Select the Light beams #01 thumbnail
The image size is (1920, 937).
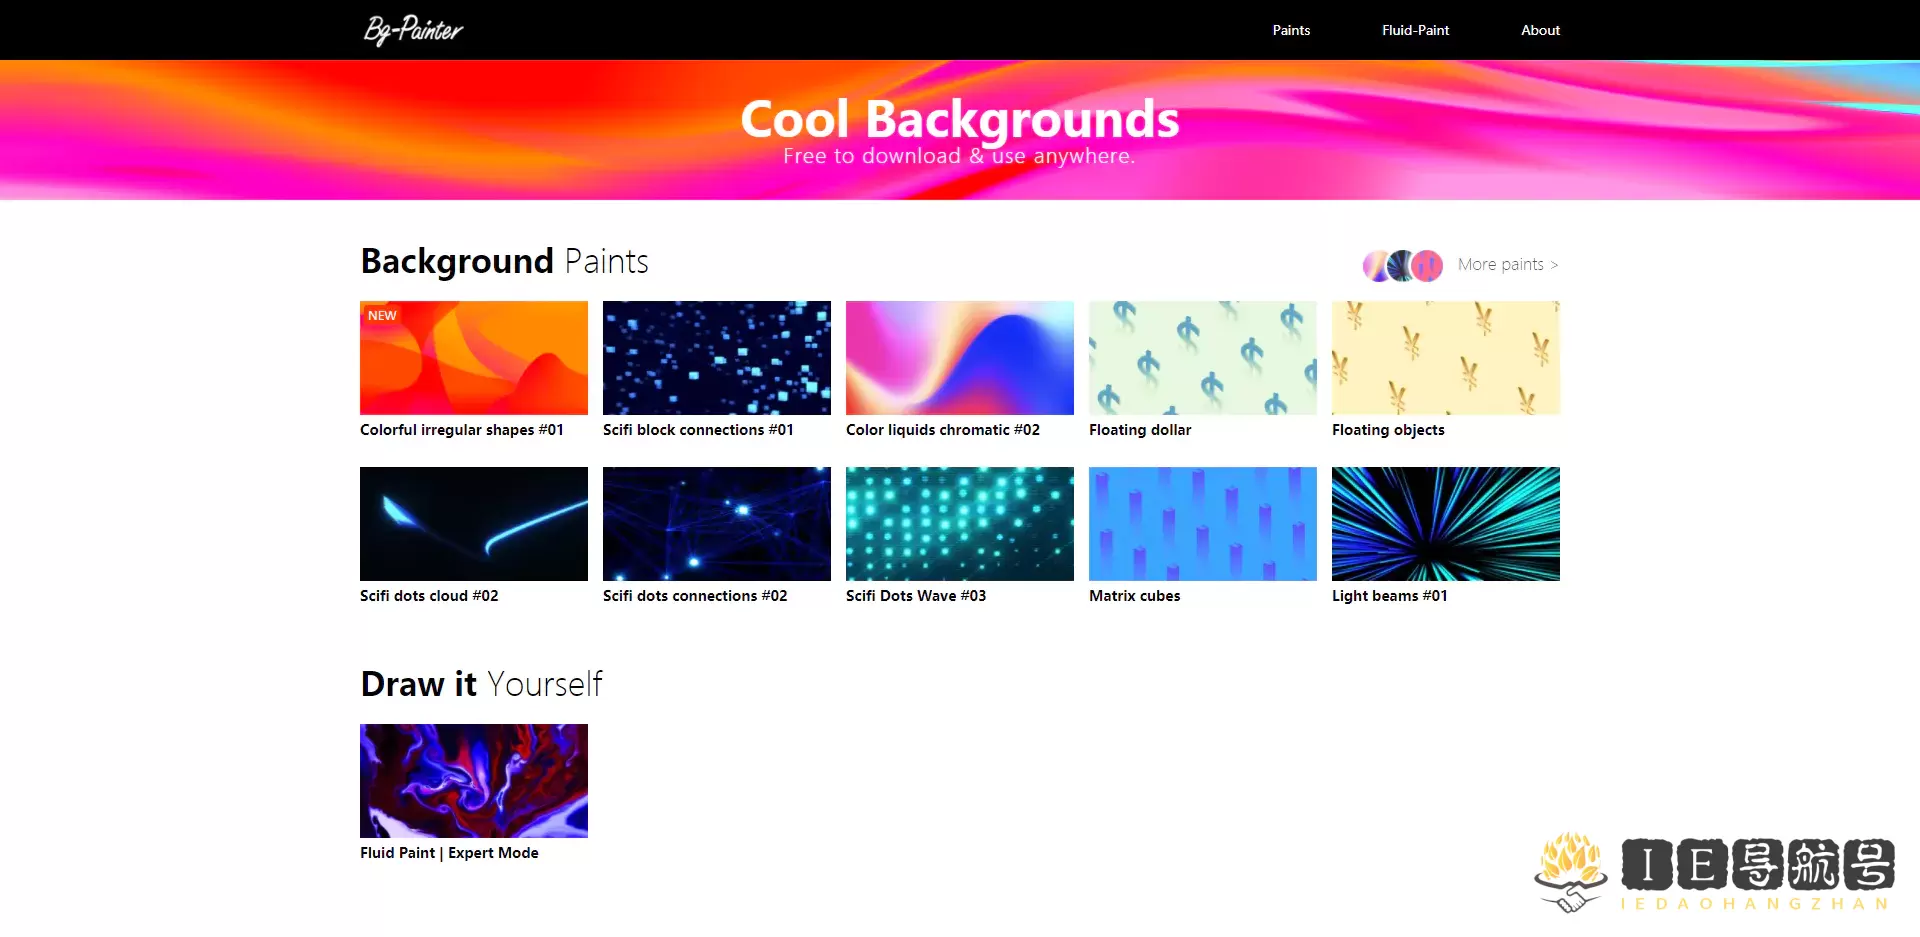coord(1446,524)
